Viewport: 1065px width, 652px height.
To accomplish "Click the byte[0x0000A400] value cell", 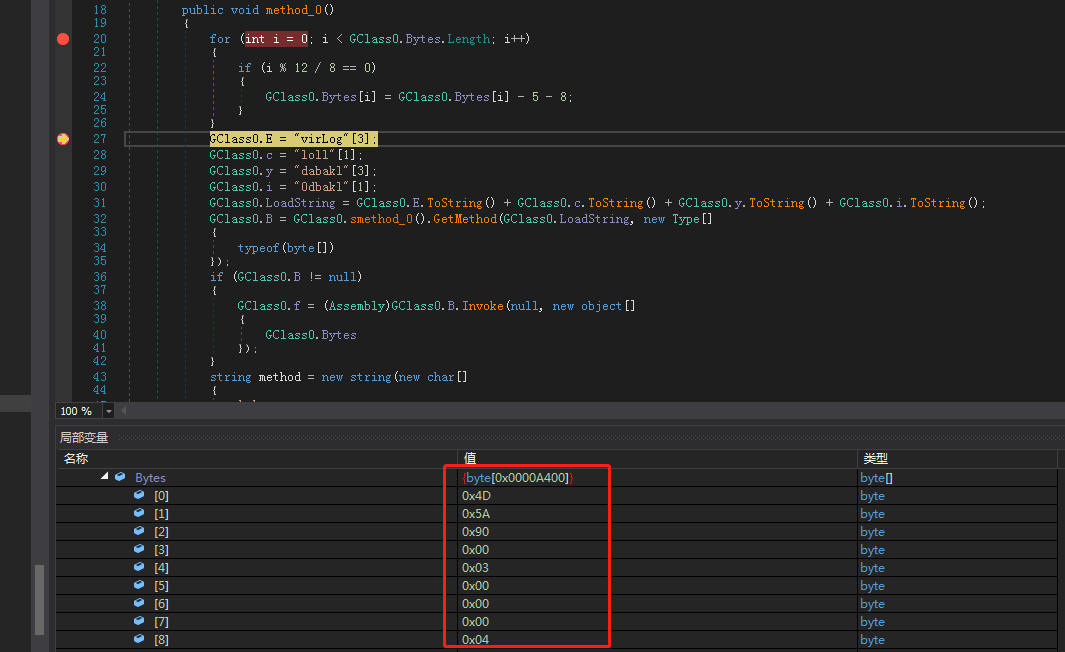I will coord(657,477).
